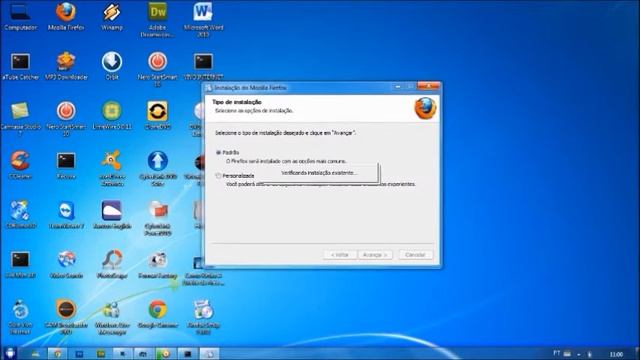Viewport: 640px width, 360px height.
Task: Open the PhotoScape shortcut
Action: pos(111,264)
